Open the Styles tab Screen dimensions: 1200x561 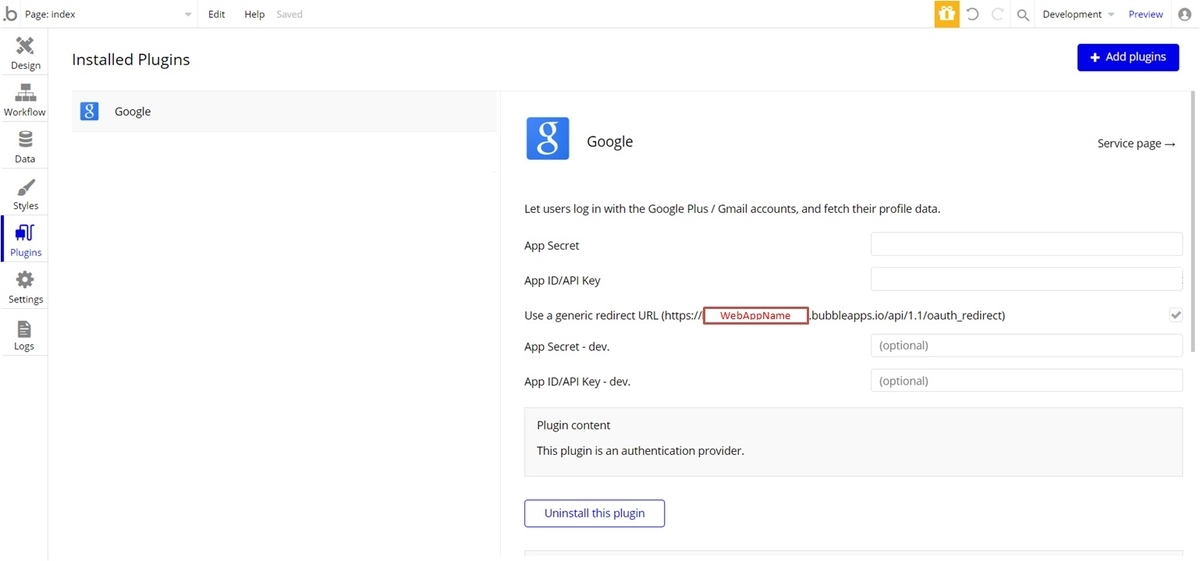click(25, 195)
